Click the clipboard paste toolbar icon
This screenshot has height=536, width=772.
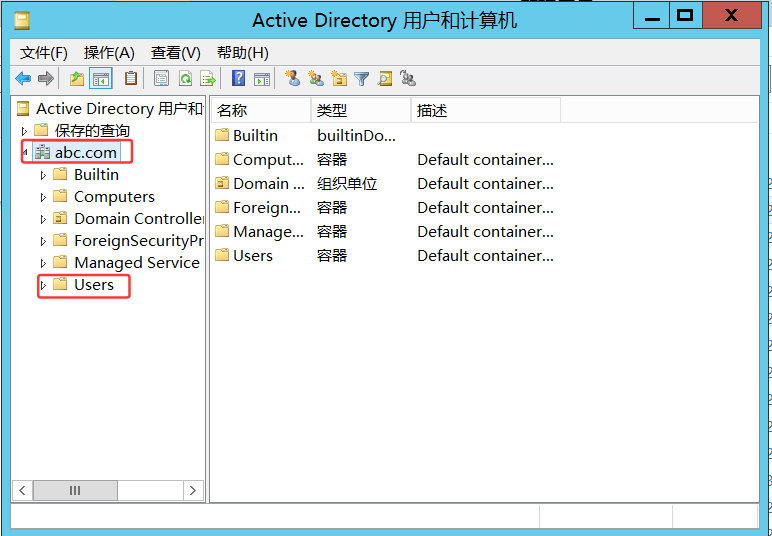[x=130, y=78]
